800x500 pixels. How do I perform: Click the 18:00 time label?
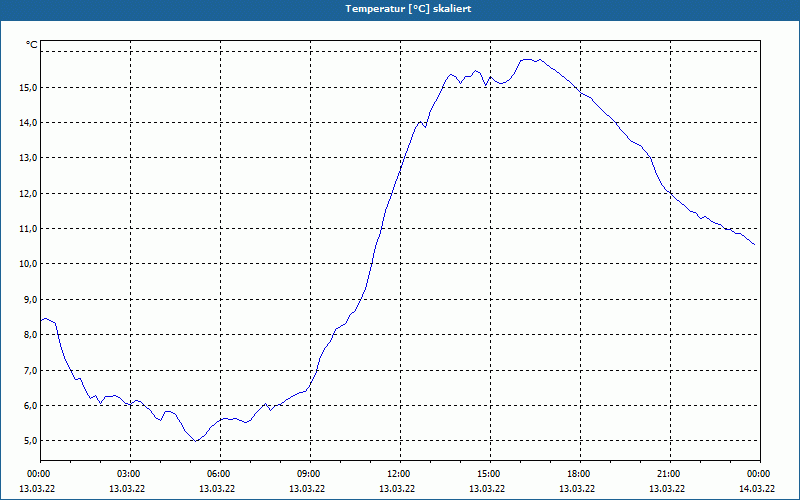(x=580, y=474)
